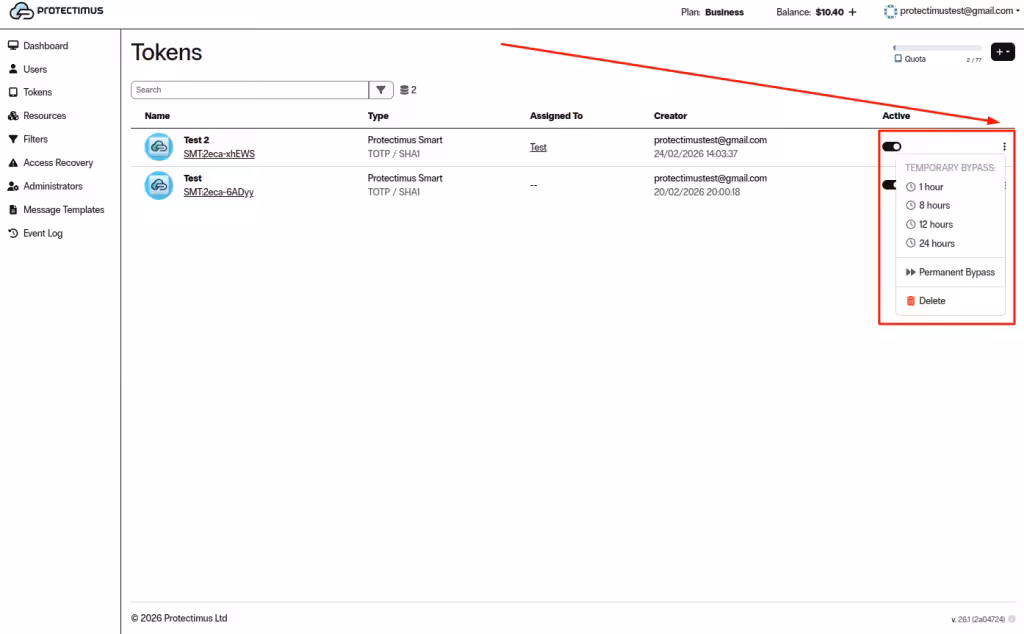The image size is (1024, 634).
Task: Delete the Test 2 token
Action: [x=950, y=300]
